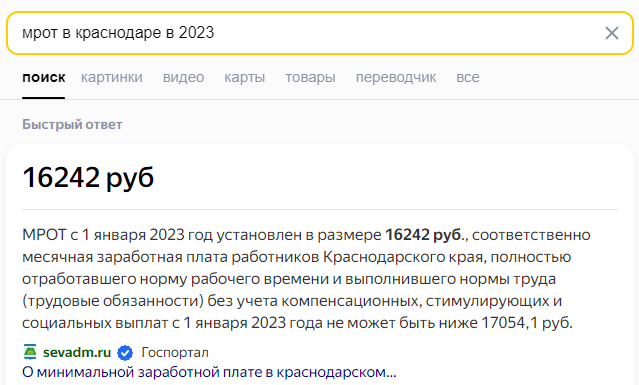This screenshot has width=639, height=385.
Task: Click the Быстрый ответ label
Action: [72, 124]
